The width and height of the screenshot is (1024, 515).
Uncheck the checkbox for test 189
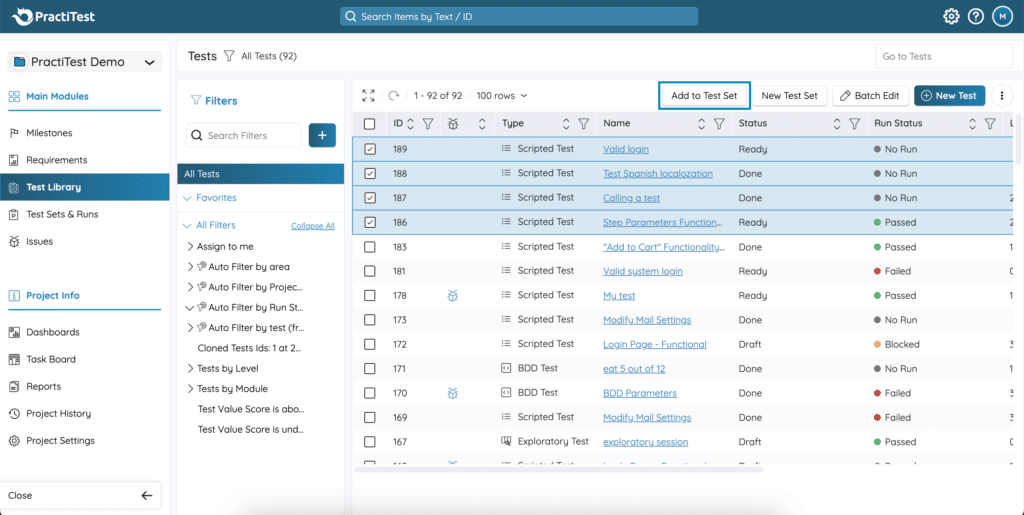[370, 149]
